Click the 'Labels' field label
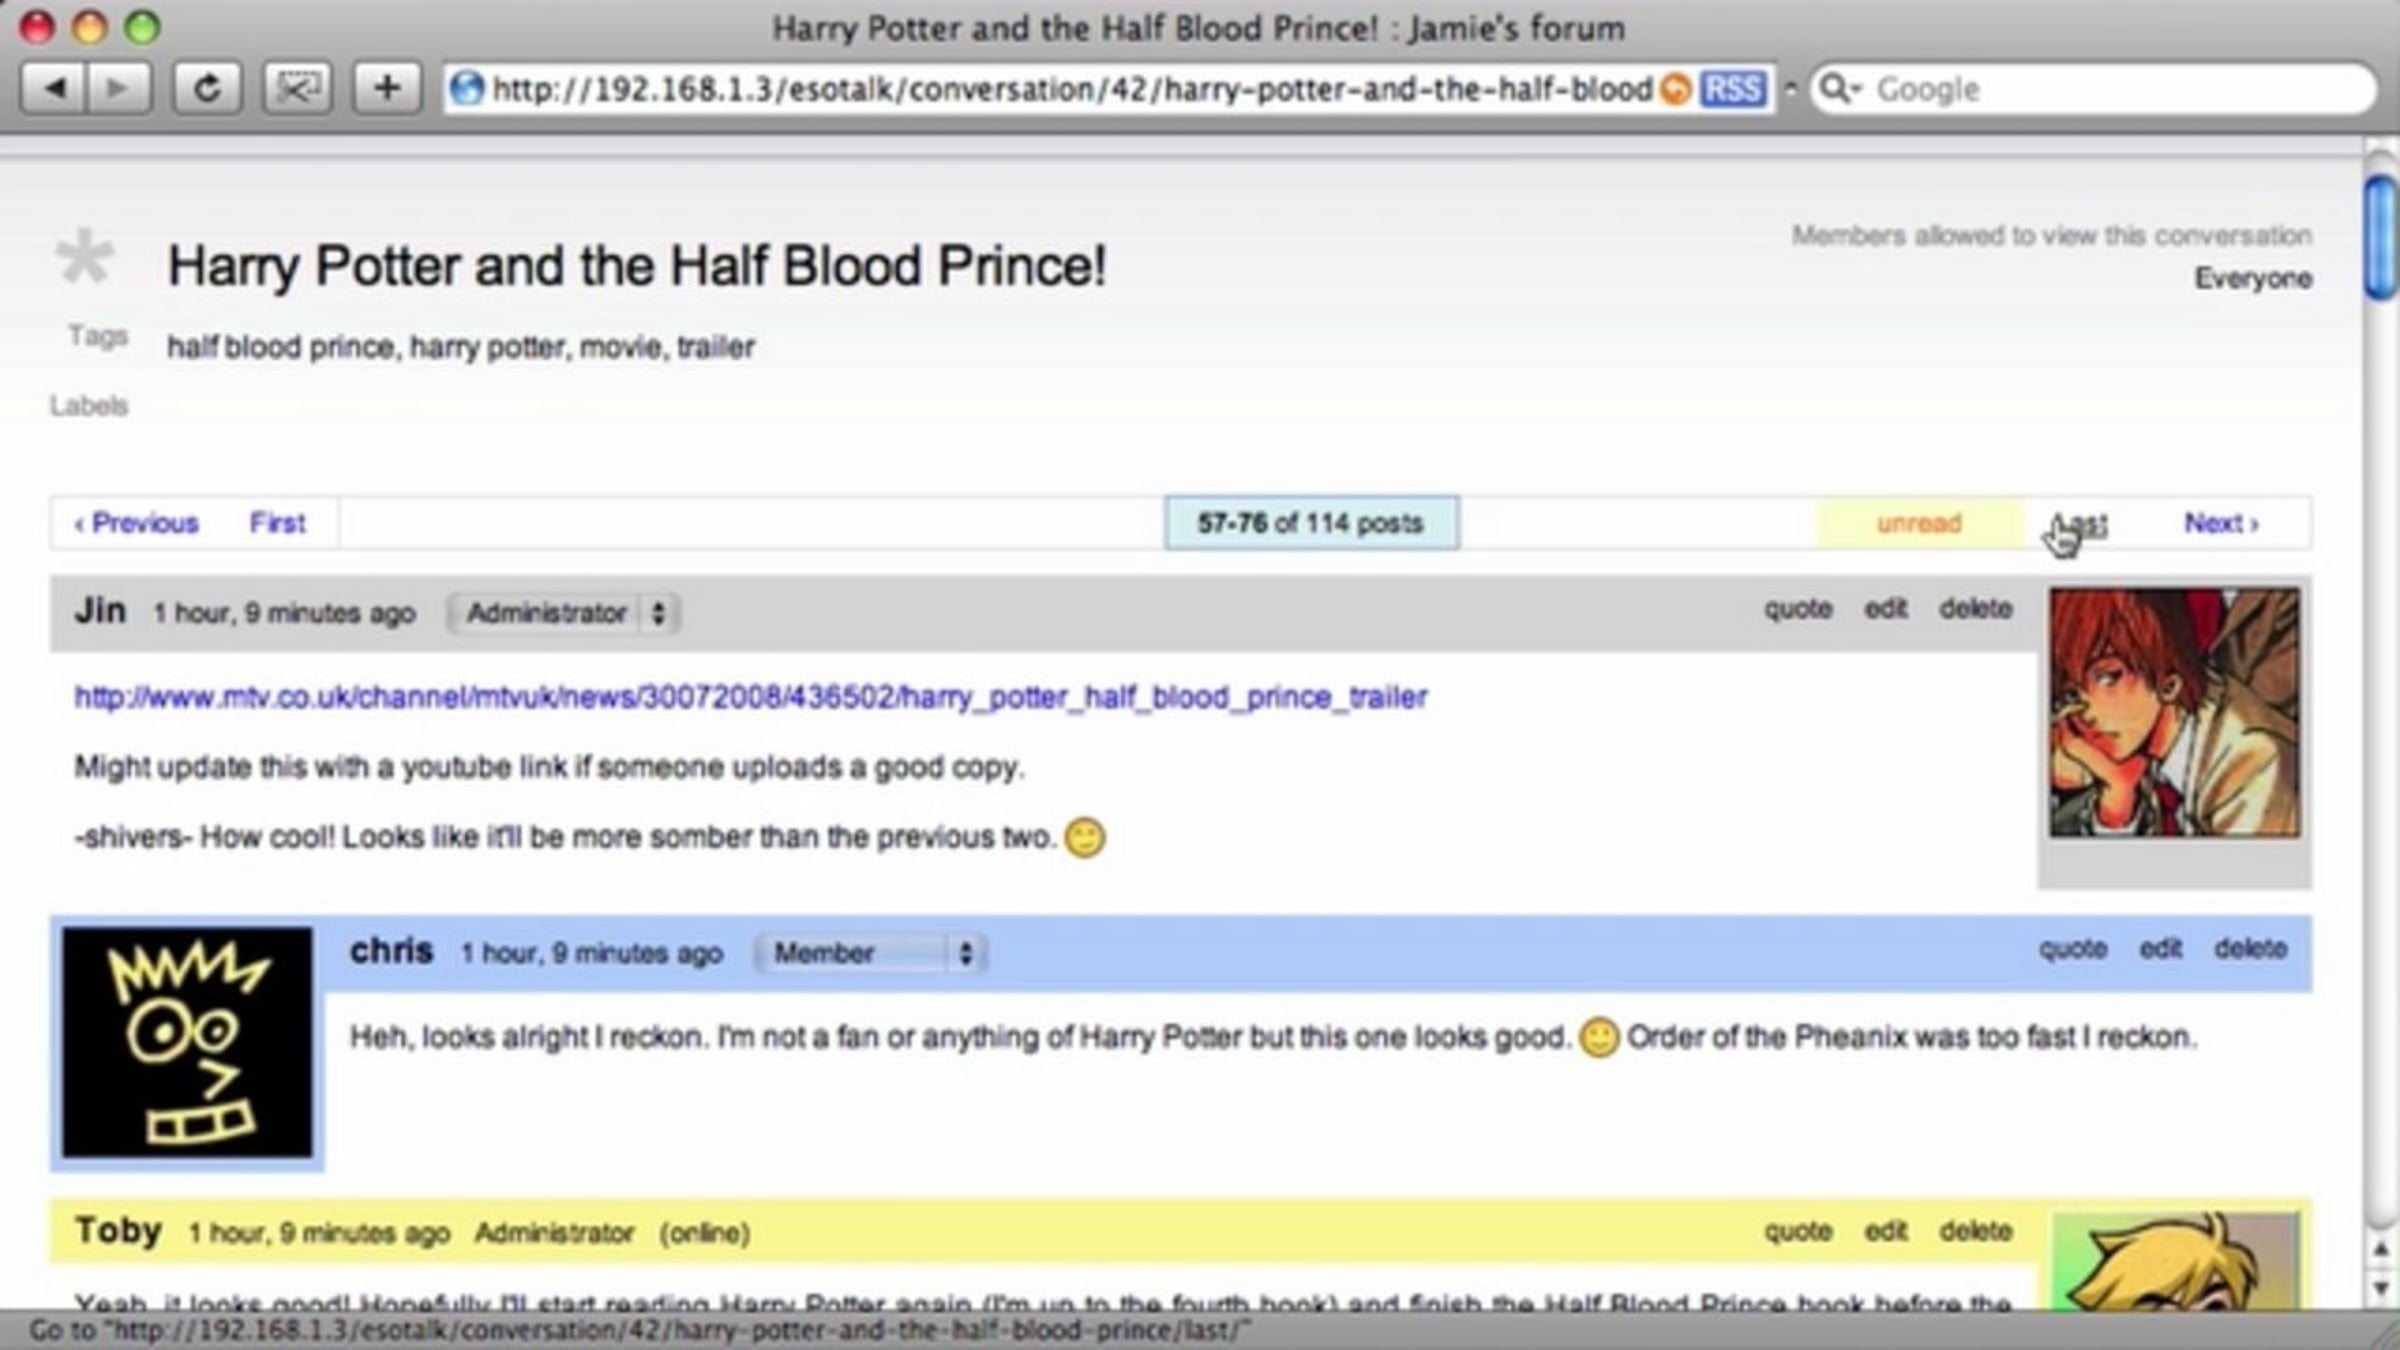This screenshot has width=2400, height=1350. click(89, 406)
